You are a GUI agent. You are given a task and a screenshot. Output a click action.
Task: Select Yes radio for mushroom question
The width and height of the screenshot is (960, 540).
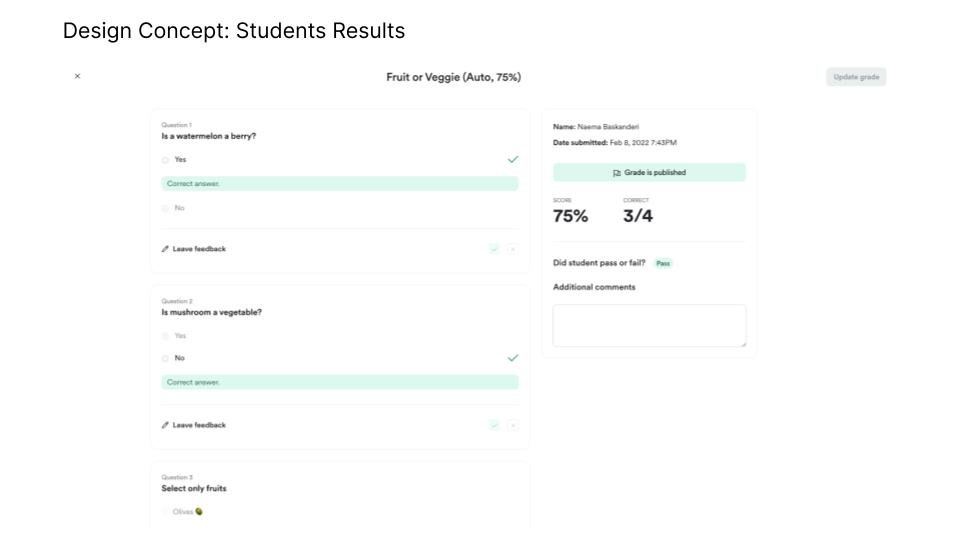(x=165, y=336)
